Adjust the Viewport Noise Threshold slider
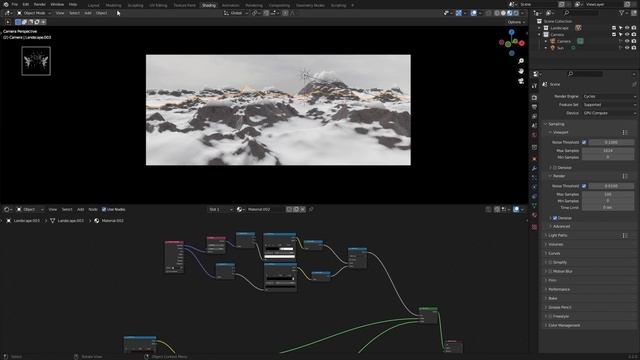 (611, 142)
